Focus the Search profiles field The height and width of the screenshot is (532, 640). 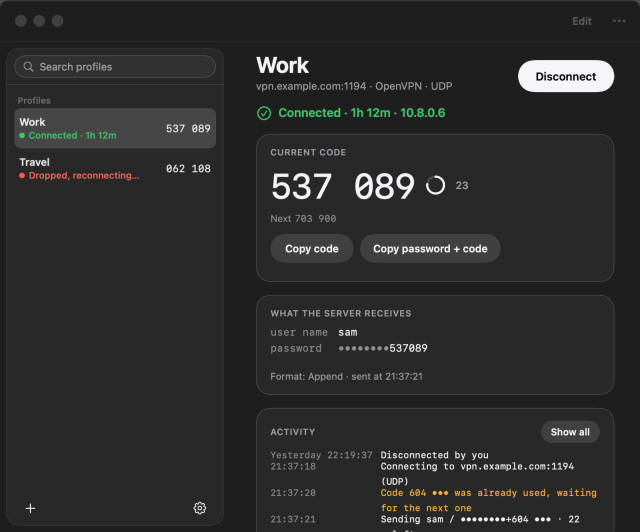click(115, 67)
